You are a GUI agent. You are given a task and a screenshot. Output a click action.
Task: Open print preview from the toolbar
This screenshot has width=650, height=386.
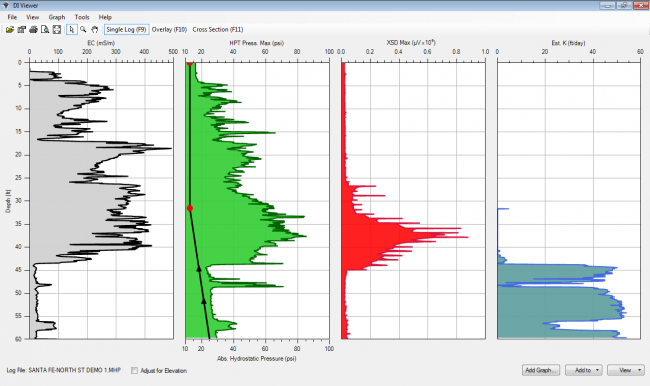click(45, 29)
